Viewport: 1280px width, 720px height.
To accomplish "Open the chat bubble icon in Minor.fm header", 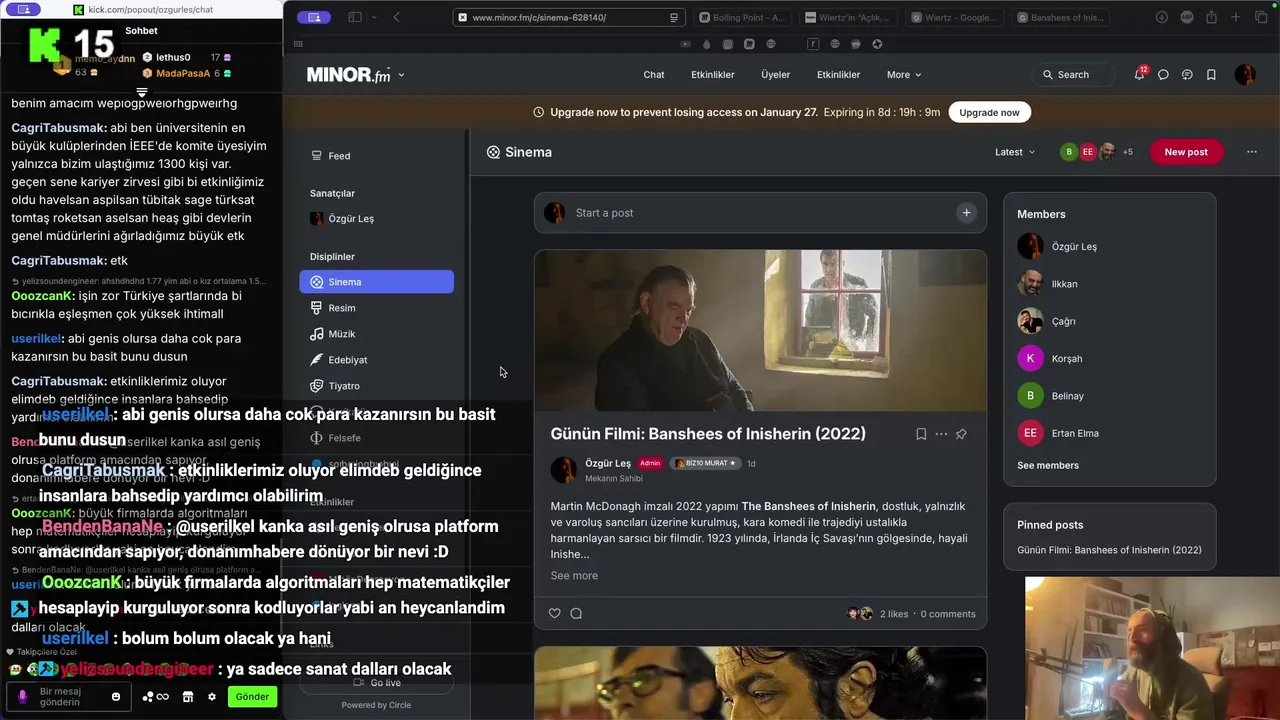I will point(1163,75).
